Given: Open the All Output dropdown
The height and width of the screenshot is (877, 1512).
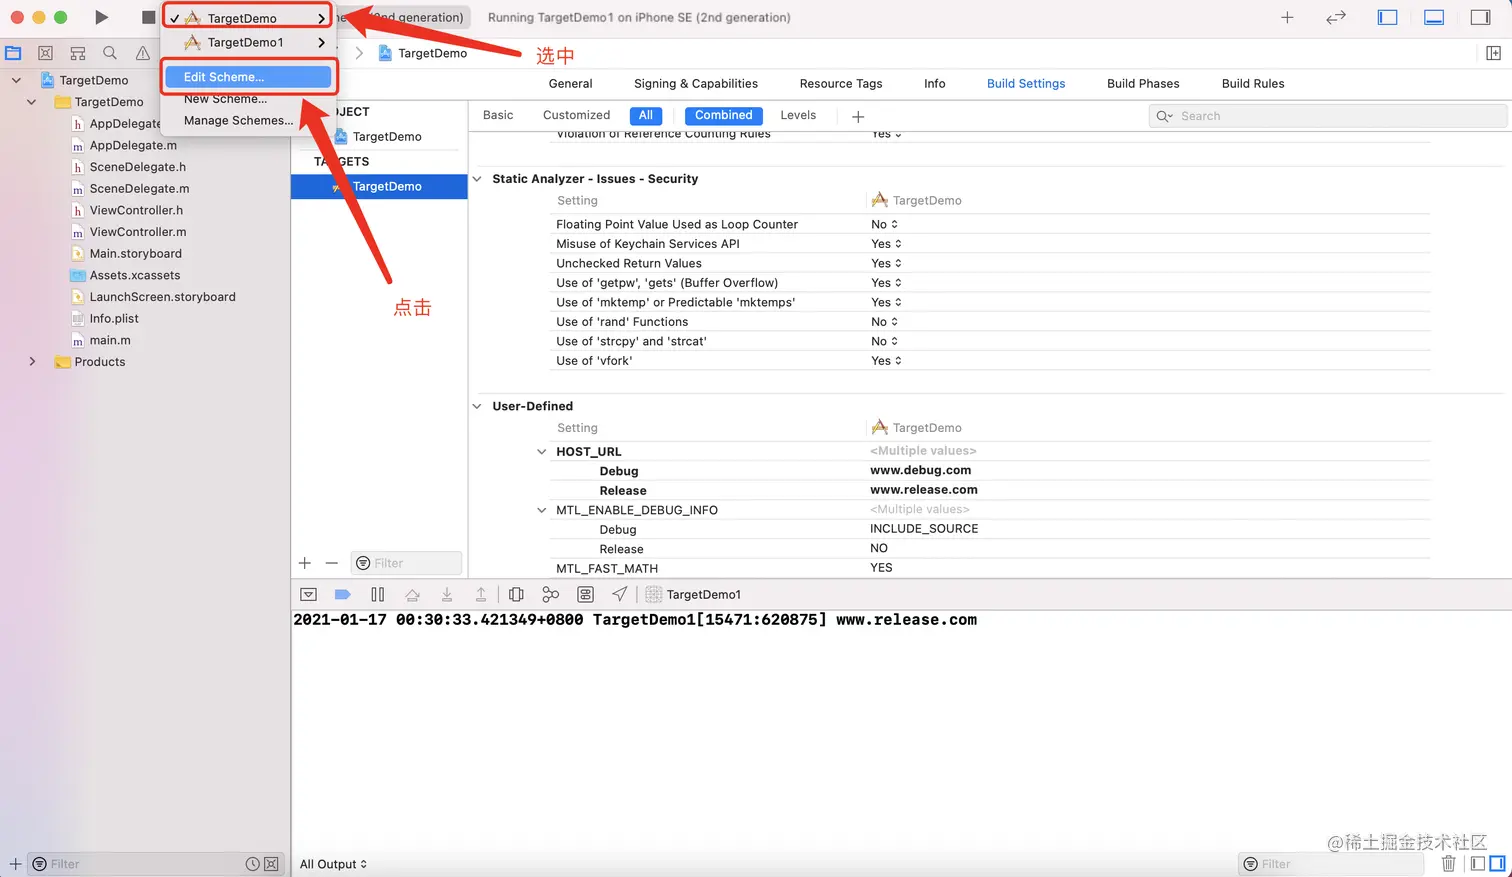Looking at the screenshot, I should [333, 864].
